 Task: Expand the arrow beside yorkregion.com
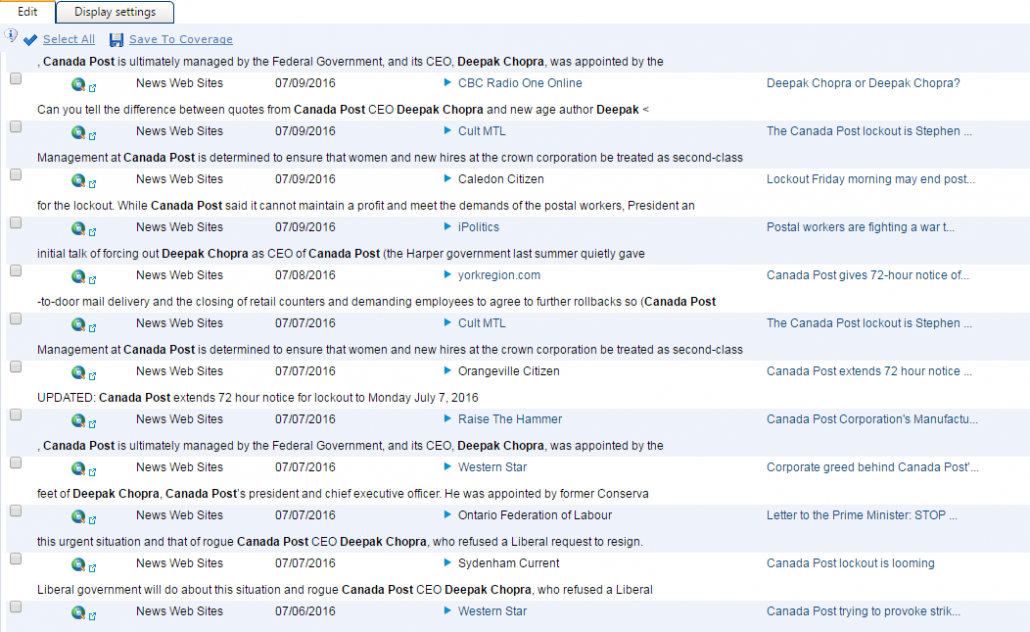pyautogui.click(x=447, y=275)
